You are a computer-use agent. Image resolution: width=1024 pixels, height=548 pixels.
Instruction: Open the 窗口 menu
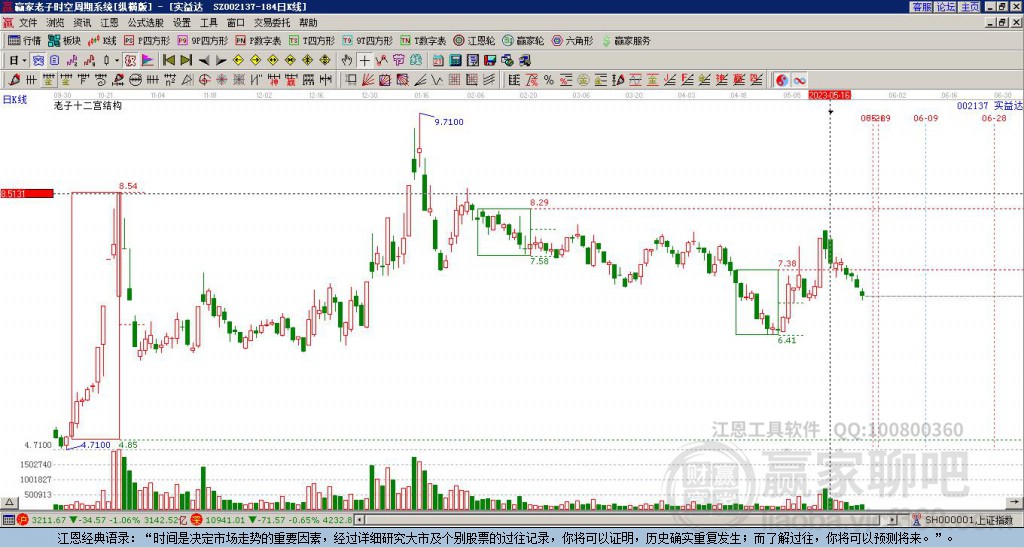[x=236, y=23]
